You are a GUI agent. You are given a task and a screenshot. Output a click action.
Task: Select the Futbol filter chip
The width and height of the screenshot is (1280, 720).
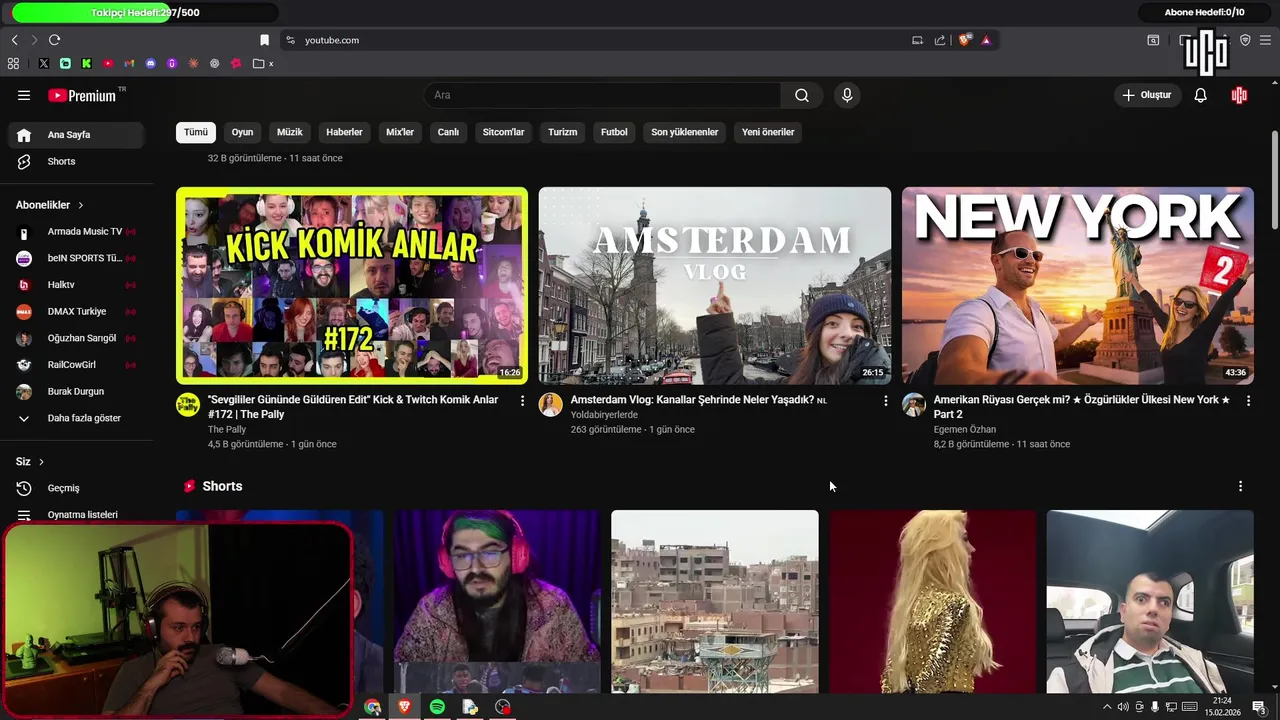tap(614, 132)
